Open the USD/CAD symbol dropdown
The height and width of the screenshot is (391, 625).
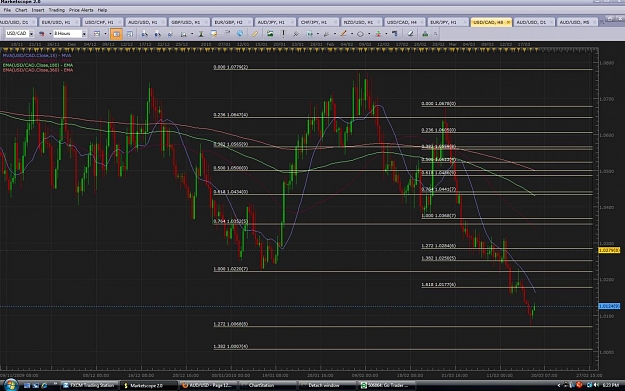pyautogui.click(x=31, y=34)
